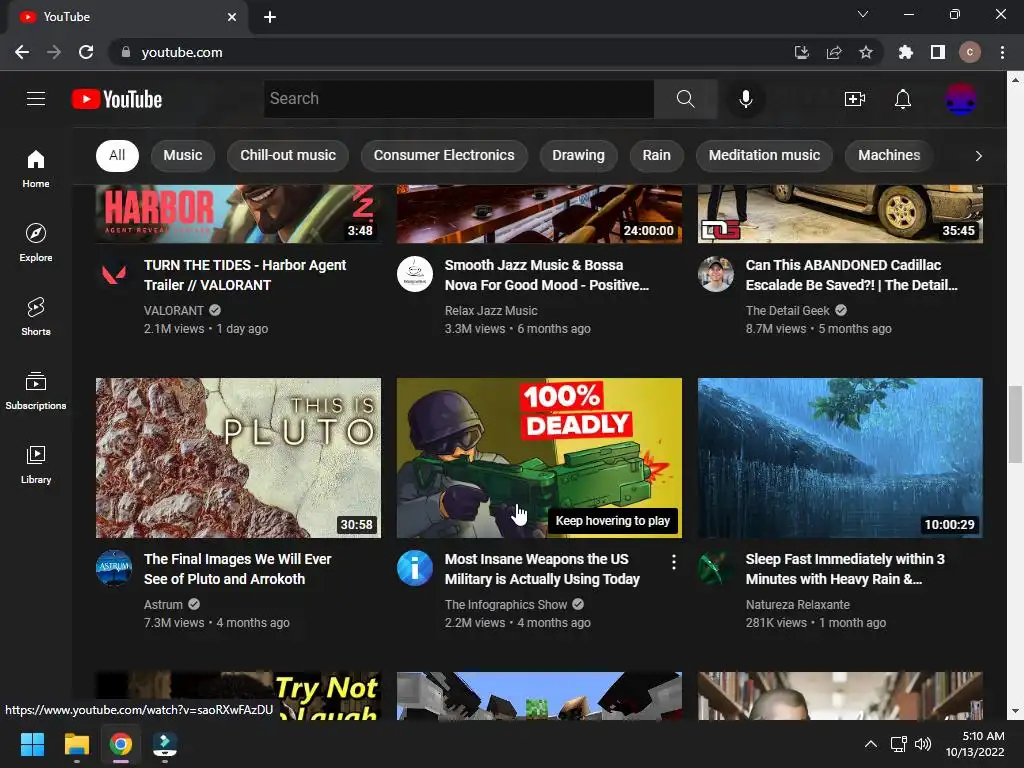
Task: Expand the tab search chevron
Action: (863, 14)
